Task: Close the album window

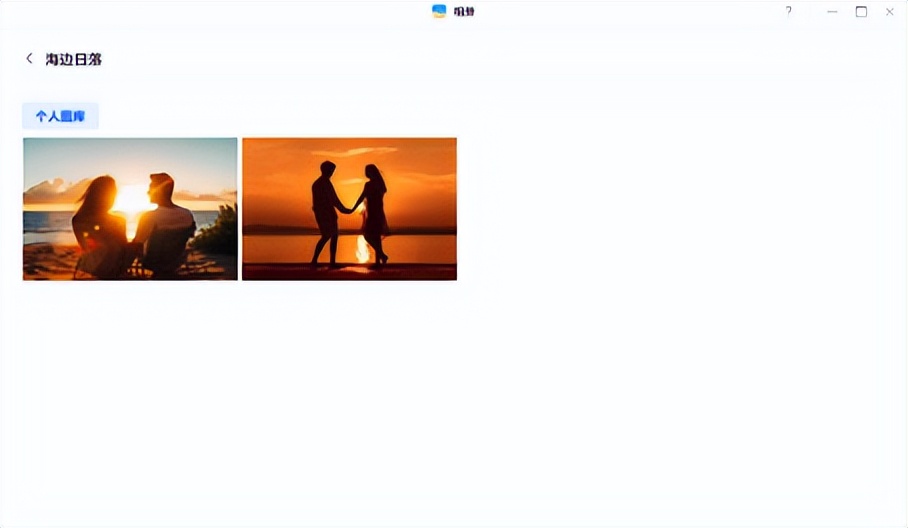Action: pyautogui.click(x=890, y=11)
